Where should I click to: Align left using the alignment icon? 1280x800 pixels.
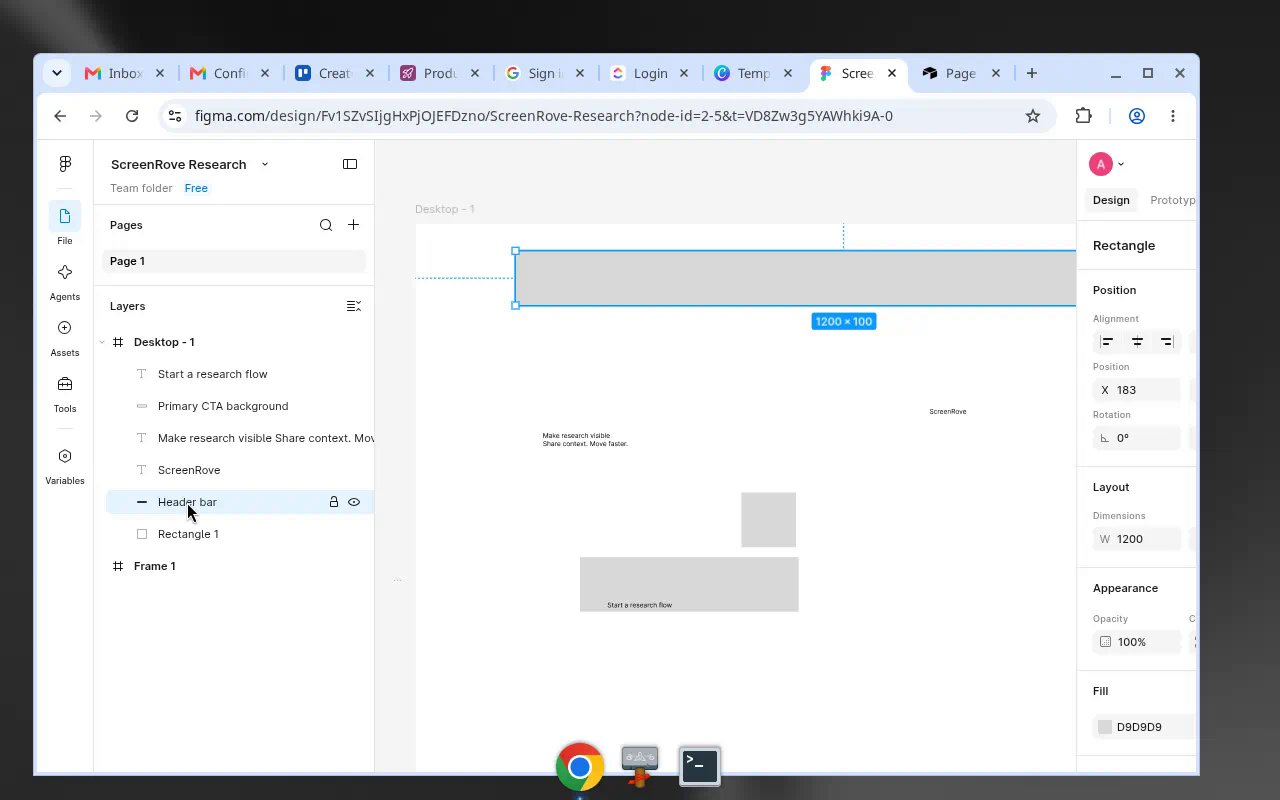tap(1107, 342)
